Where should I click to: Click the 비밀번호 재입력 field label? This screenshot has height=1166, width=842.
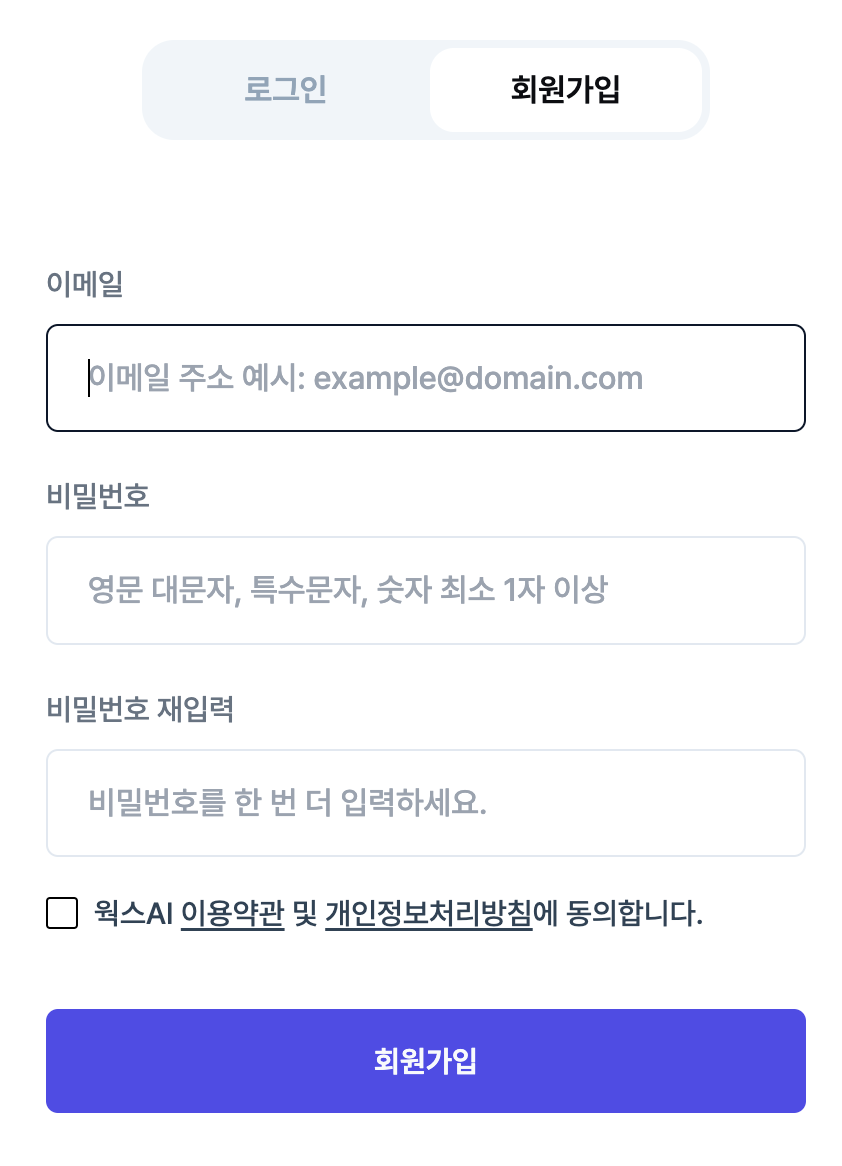pos(140,709)
